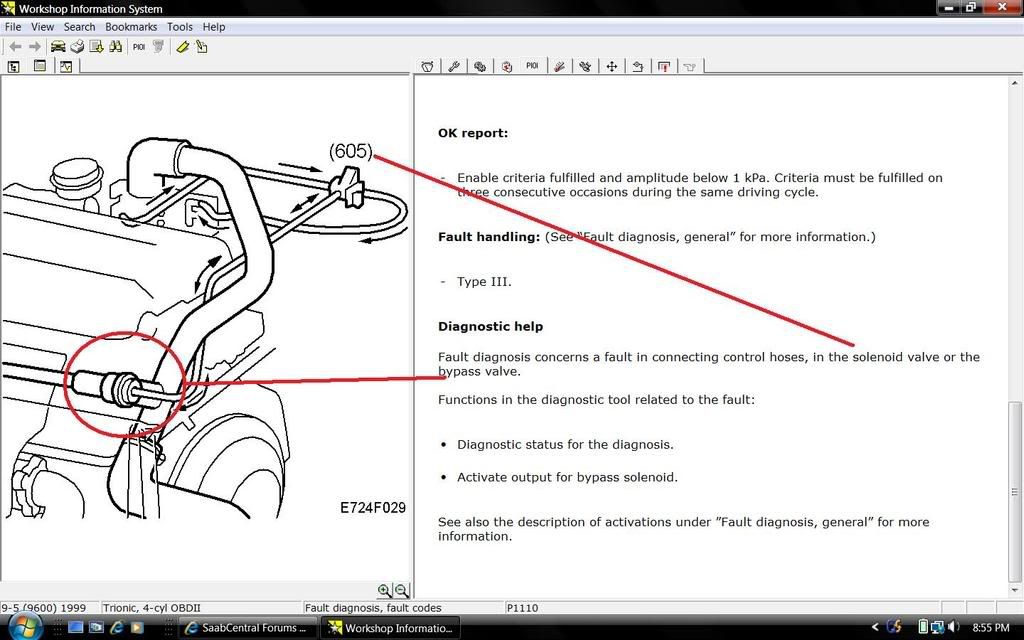Image resolution: width=1024 pixels, height=640 pixels.
Task: Zoom out using the magnifier below the diagram
Action: [400, 590]
